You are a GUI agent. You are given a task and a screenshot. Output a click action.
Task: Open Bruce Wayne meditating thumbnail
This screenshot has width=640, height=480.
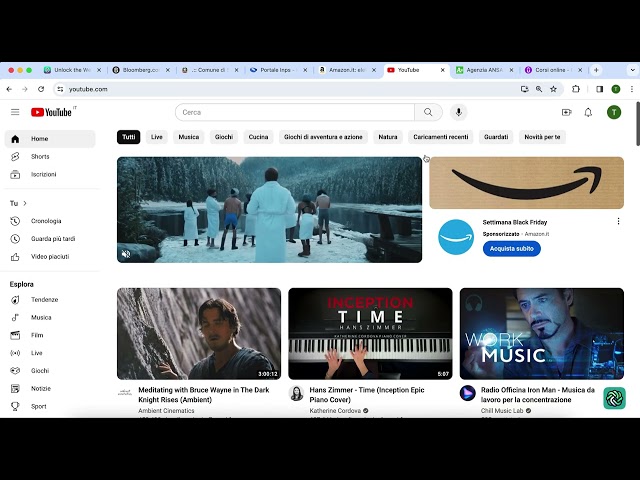point(199,334)
